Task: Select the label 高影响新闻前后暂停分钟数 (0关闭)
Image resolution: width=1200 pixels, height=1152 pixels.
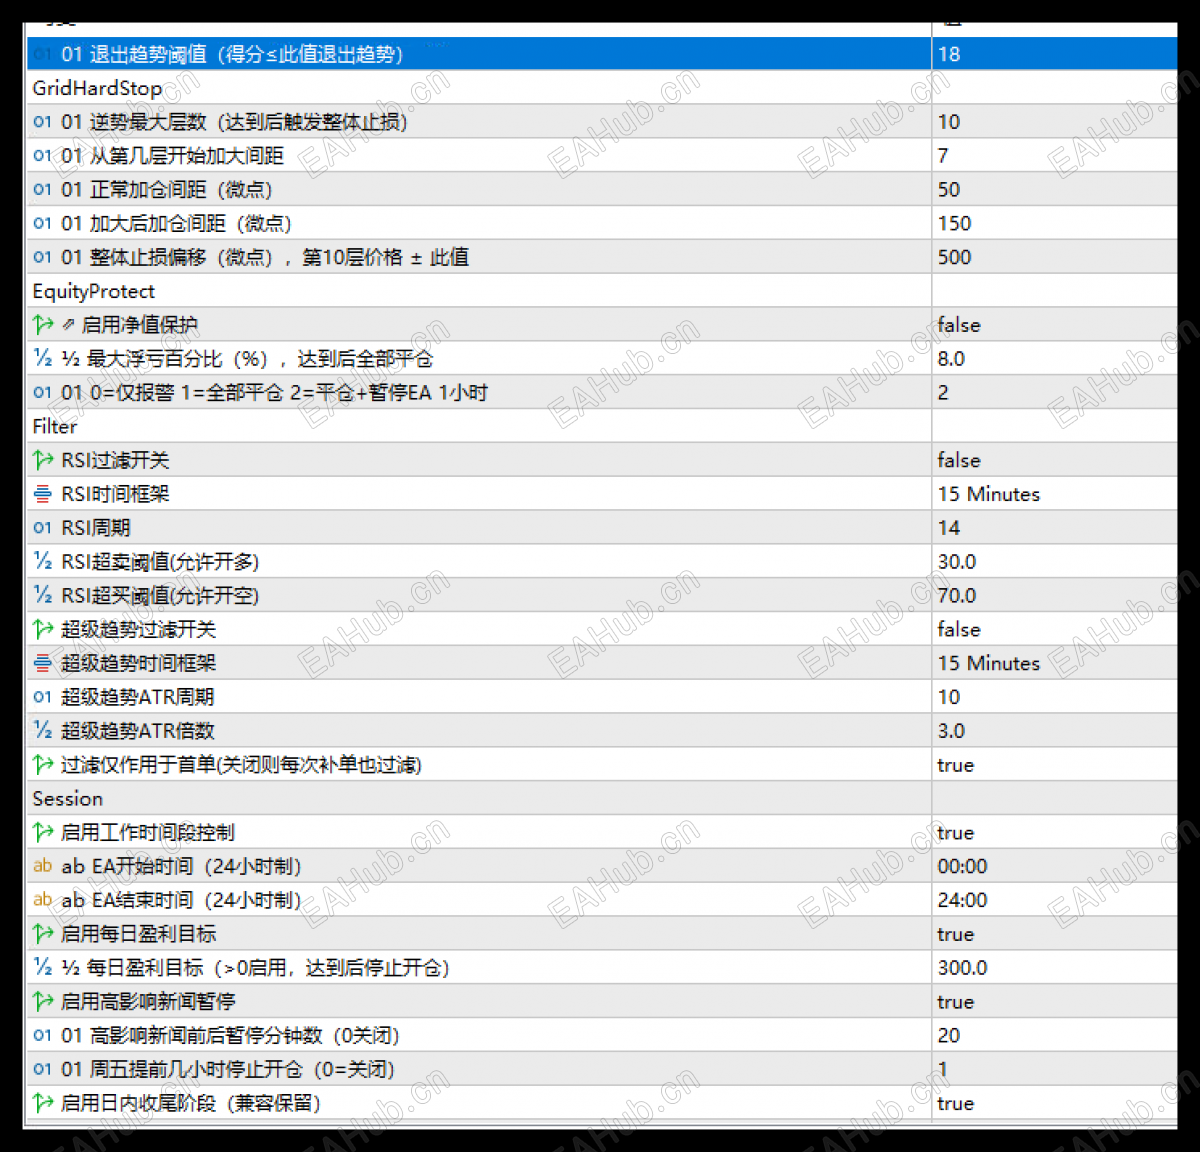Action: point(244,1035)
